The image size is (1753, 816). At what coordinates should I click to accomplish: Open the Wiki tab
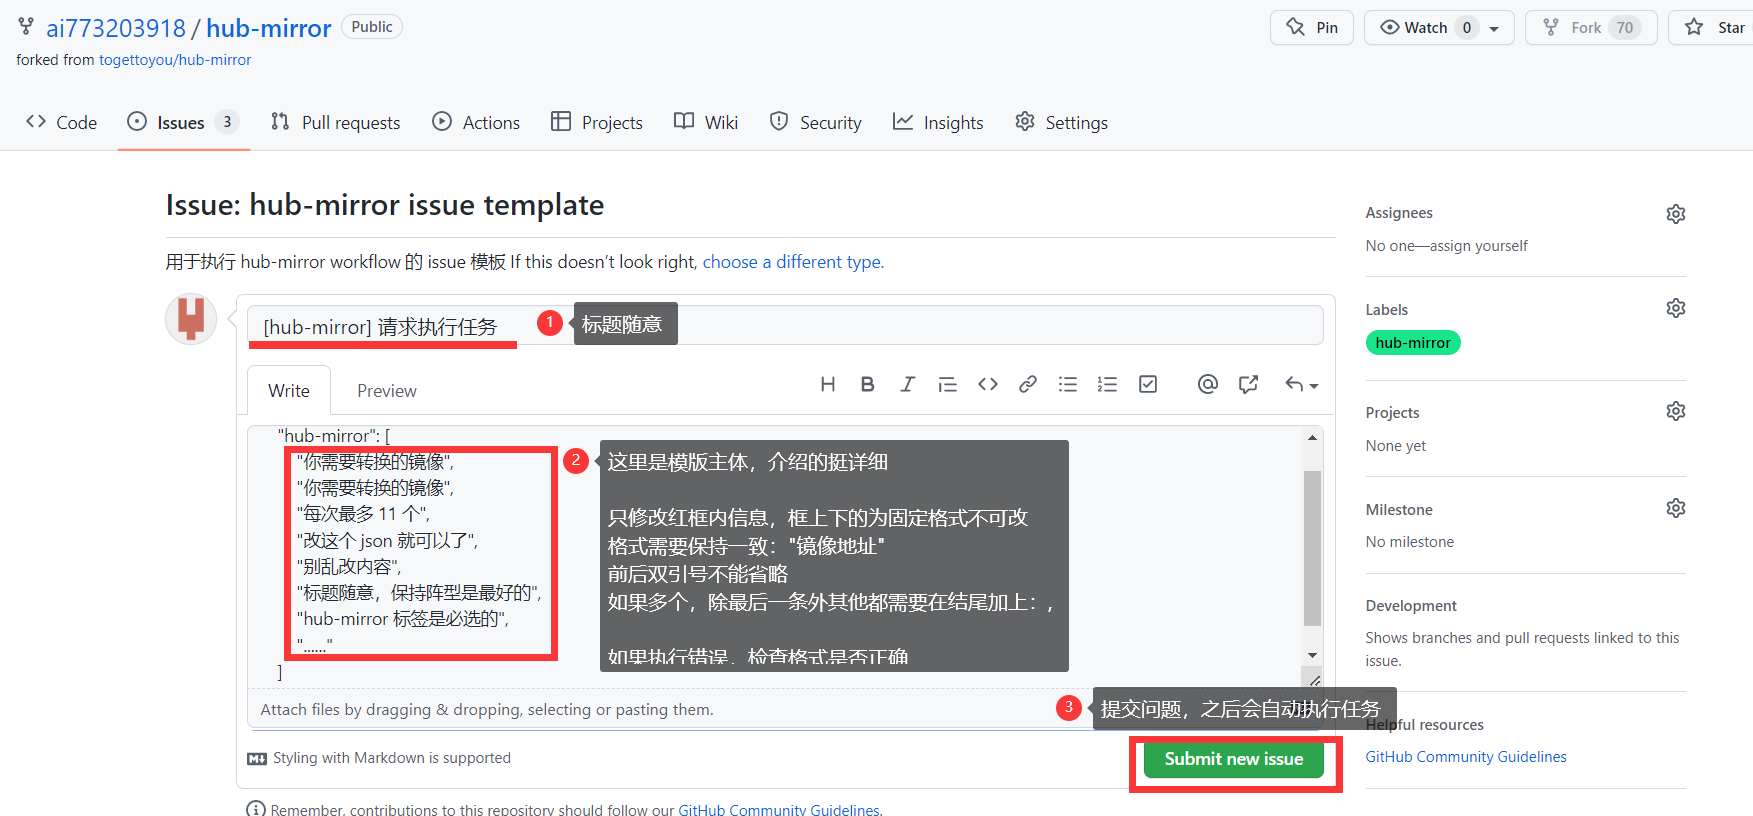click(x=706, y=122)
